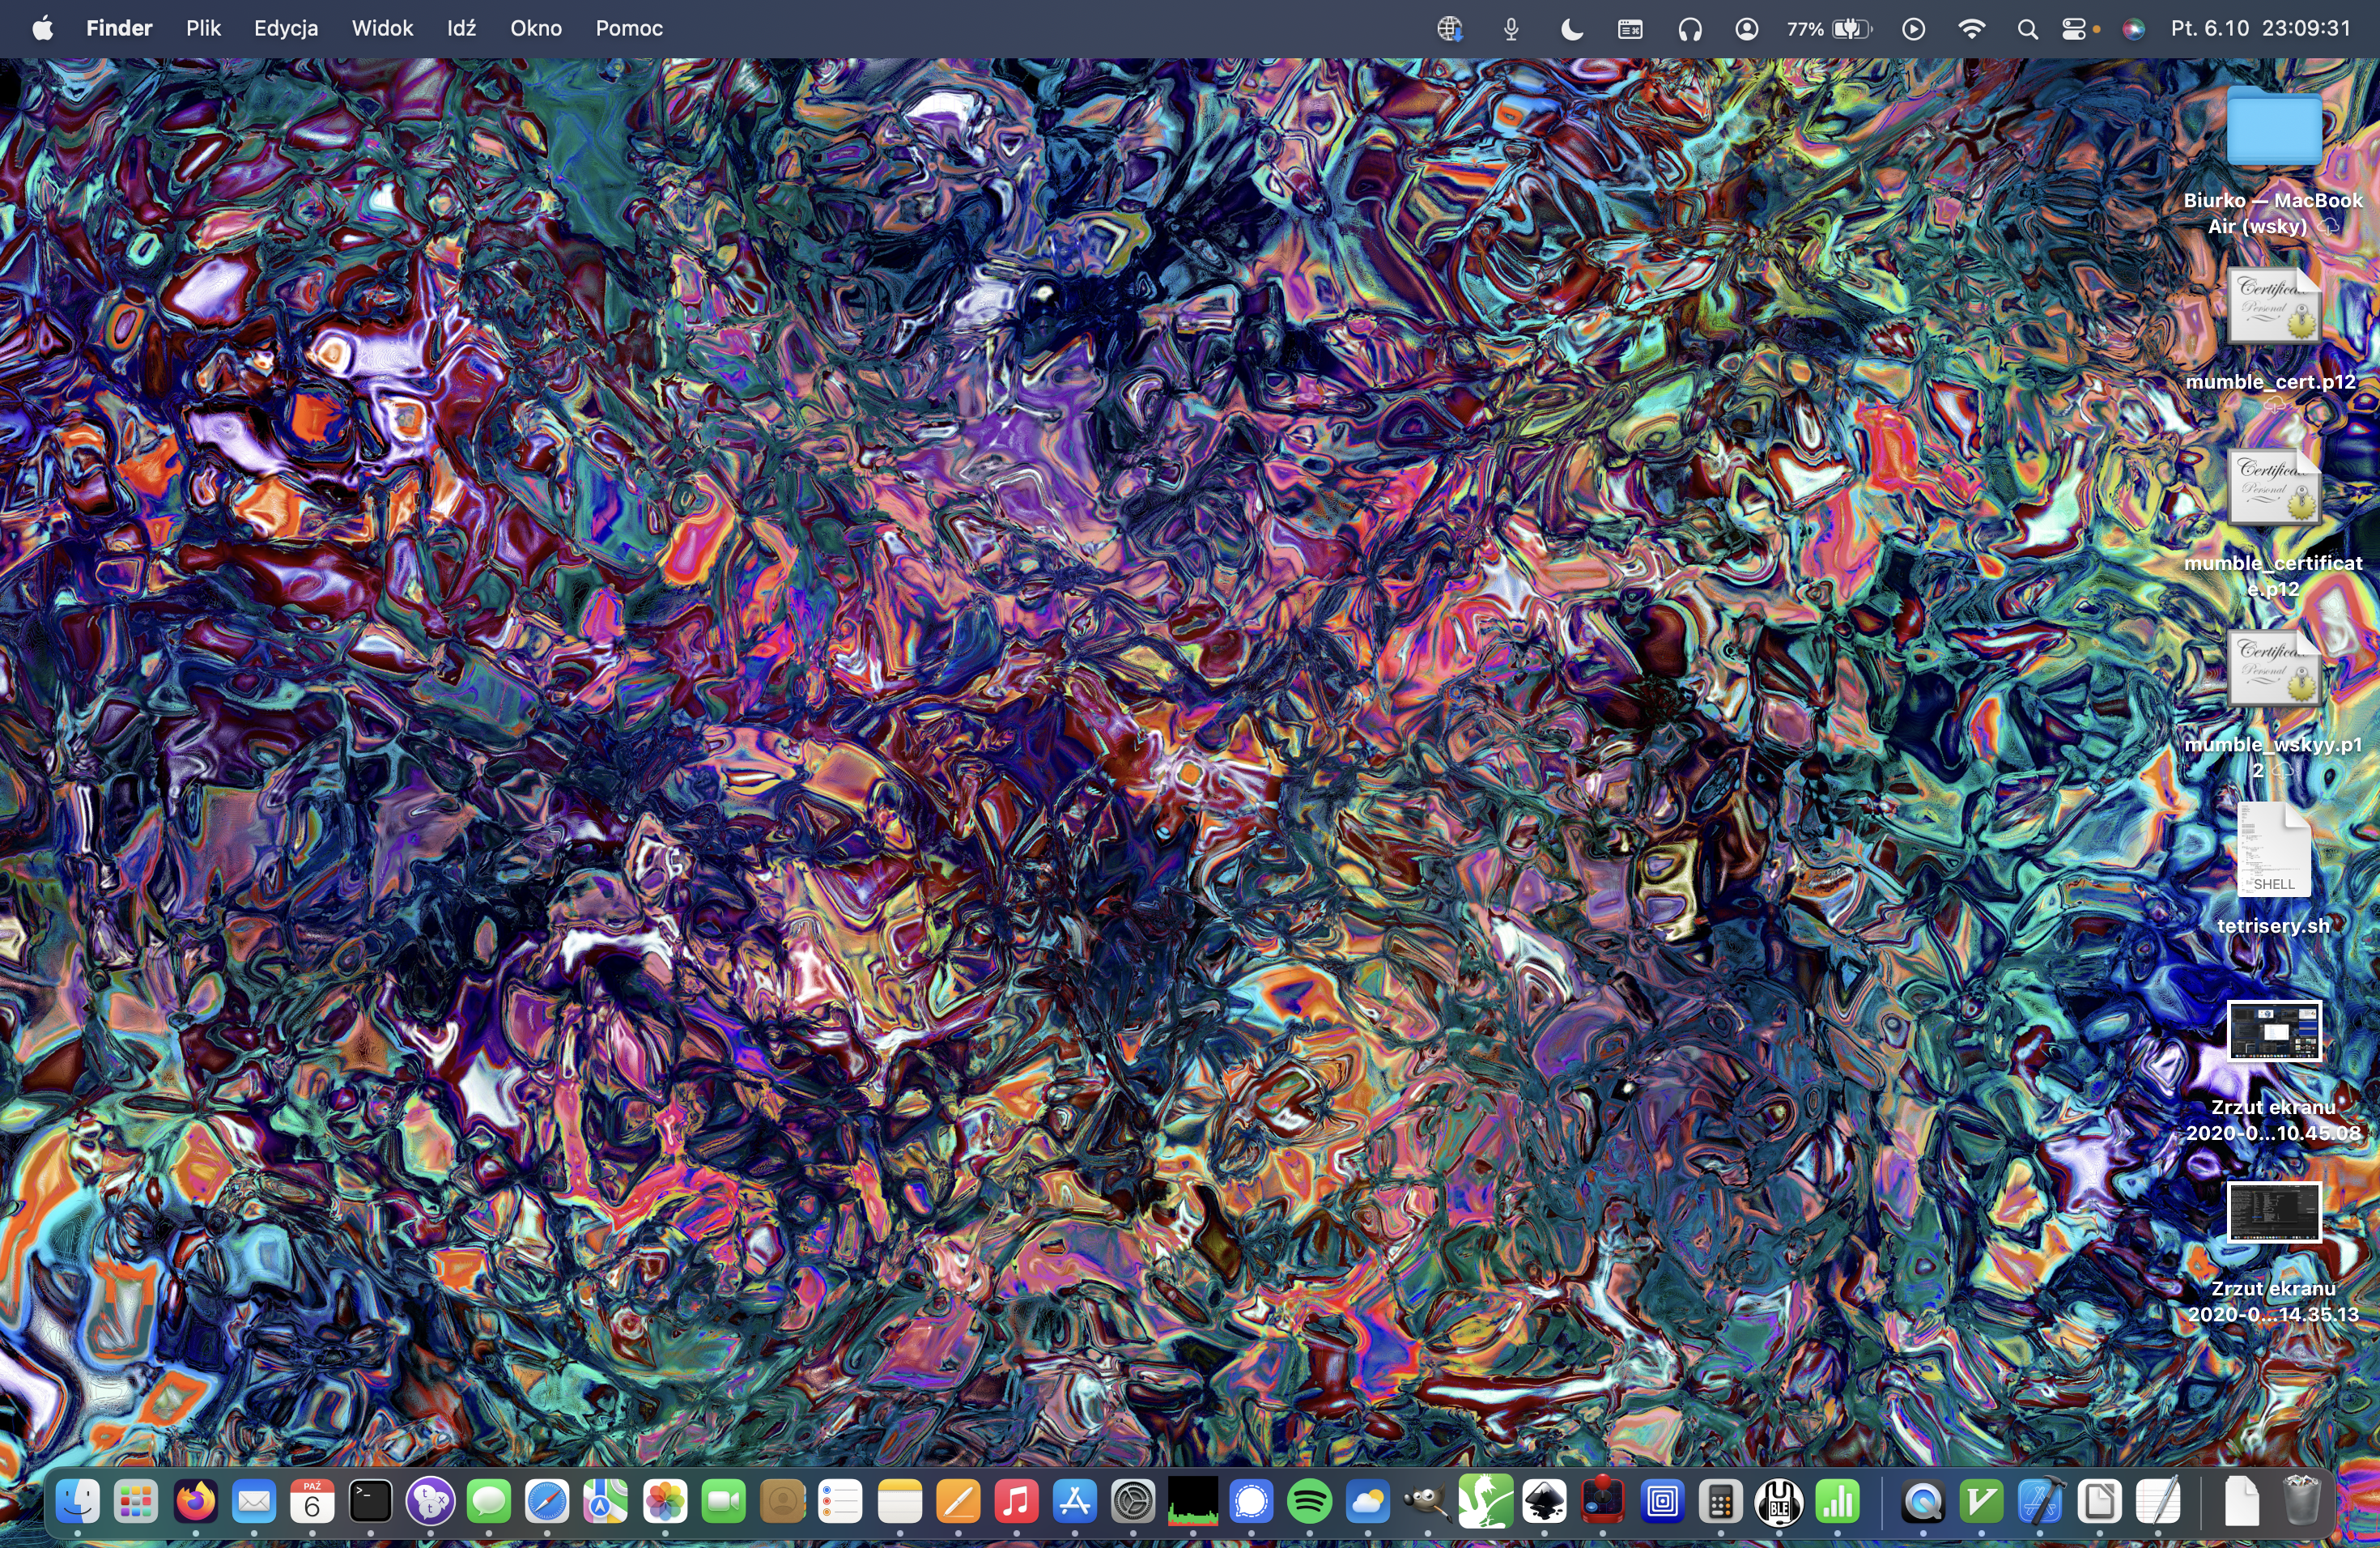Image resolution: width=2380 pixels, height=1548 pixels.
Task: Open the Apple menu
Action: [x=42, y=29]
